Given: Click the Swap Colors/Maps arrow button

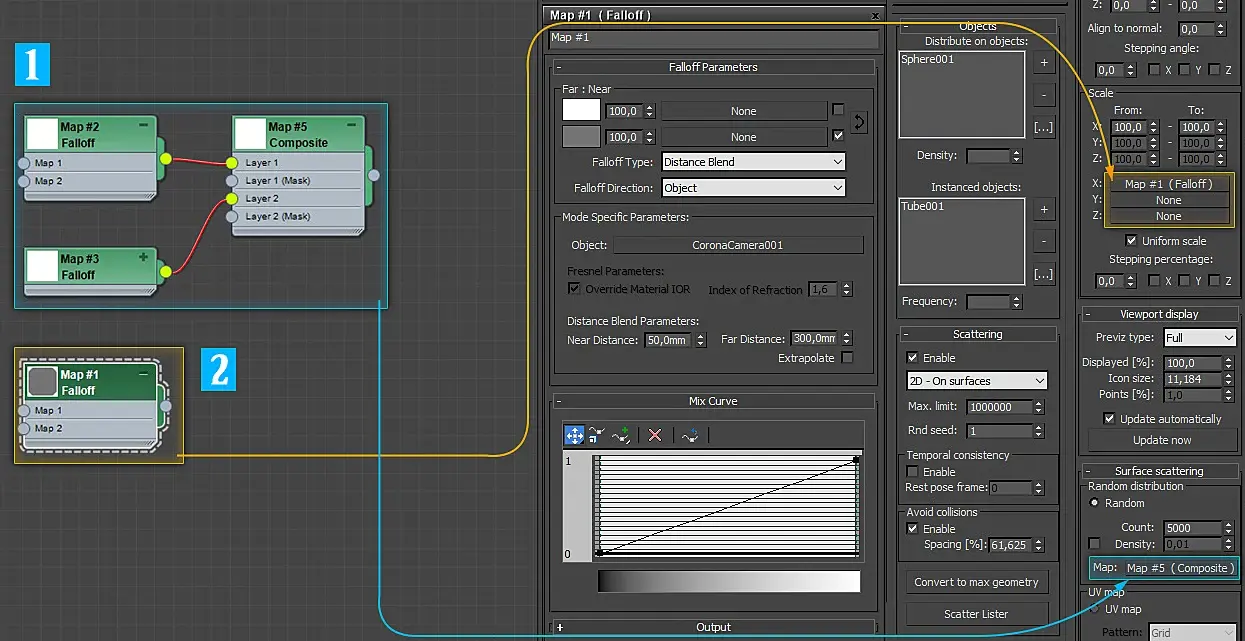Looking at the screenshot, I should [858, 123].
